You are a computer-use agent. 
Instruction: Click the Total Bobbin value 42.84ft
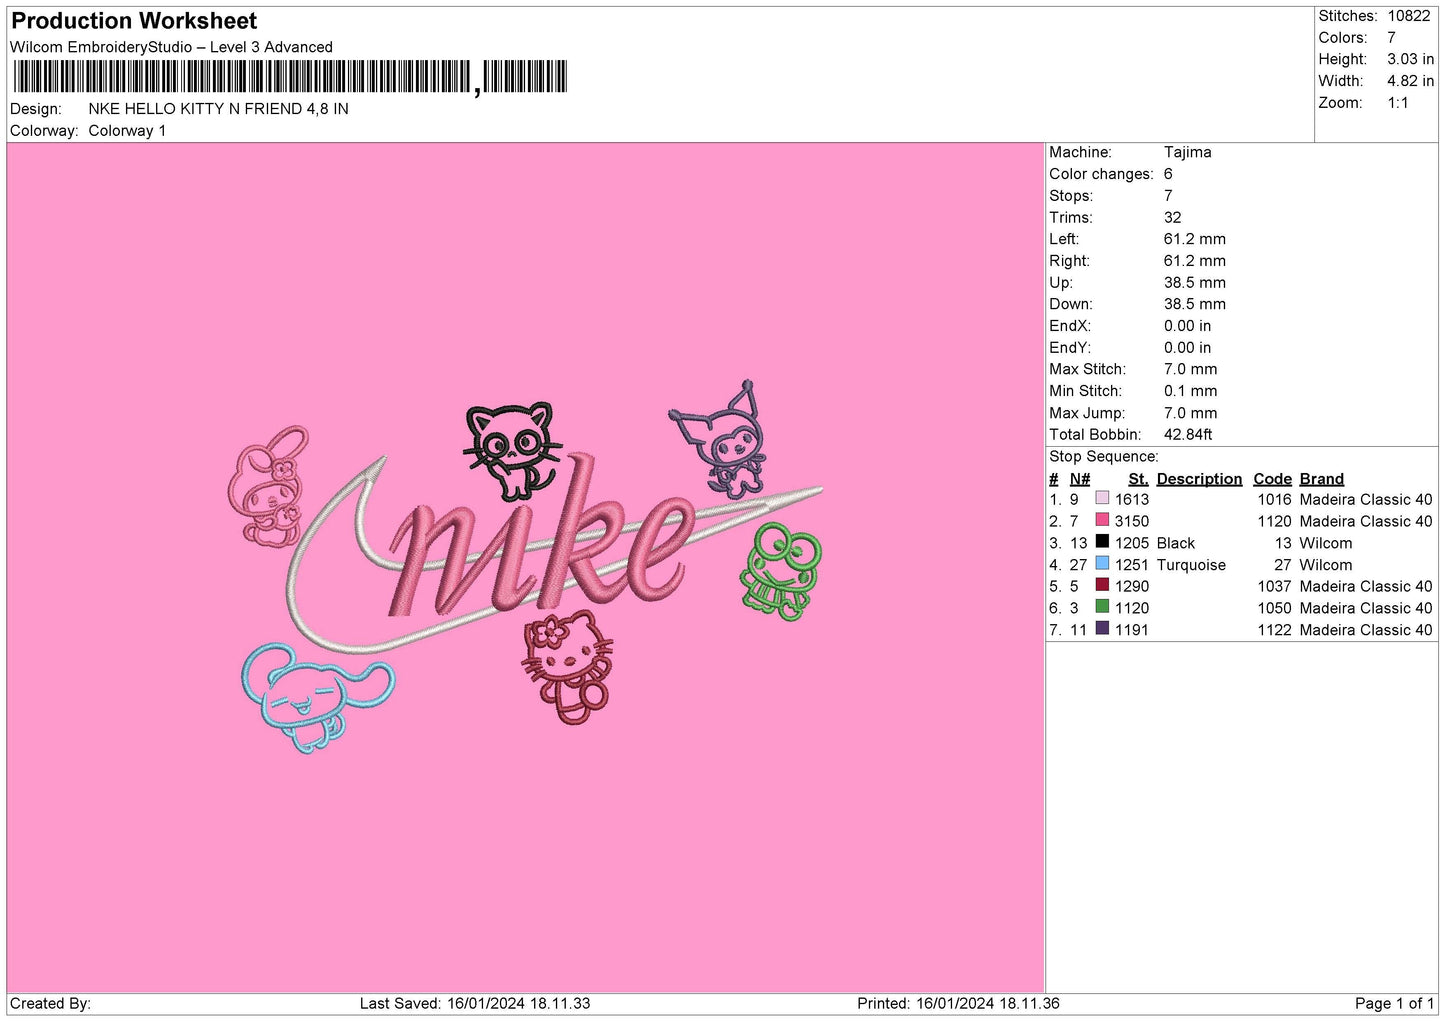[x=1188, y=435]
